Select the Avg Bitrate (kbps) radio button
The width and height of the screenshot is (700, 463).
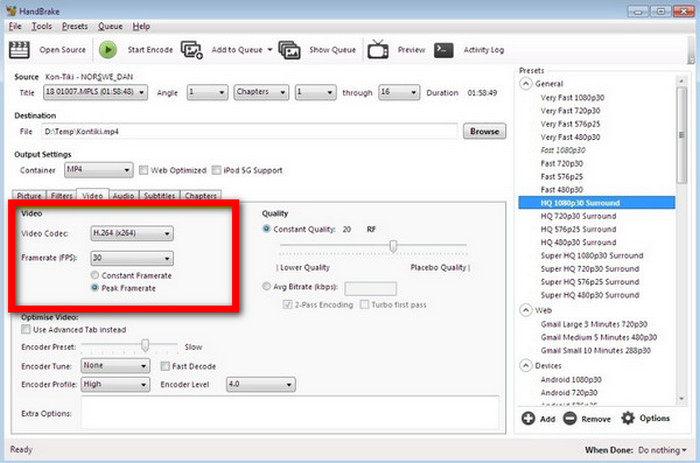coord(267,286)
